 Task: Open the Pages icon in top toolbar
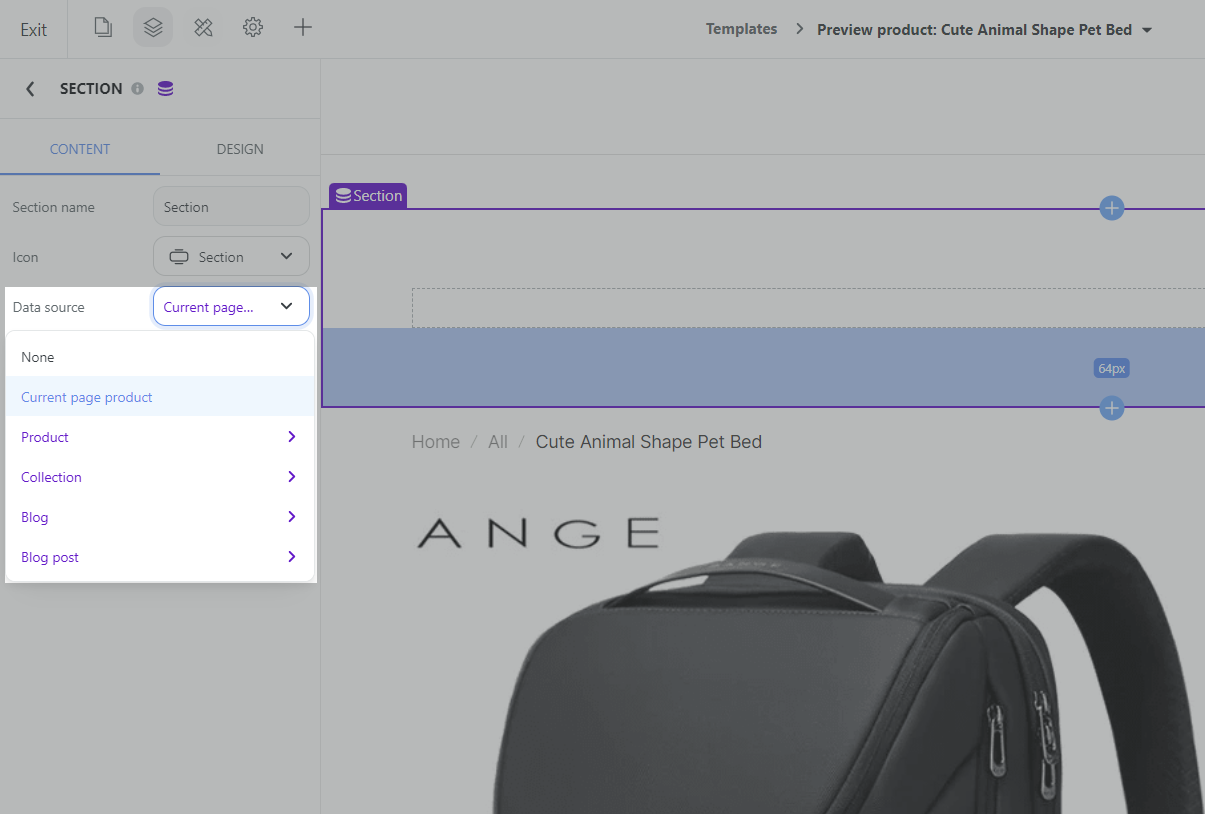coord(103,28)
